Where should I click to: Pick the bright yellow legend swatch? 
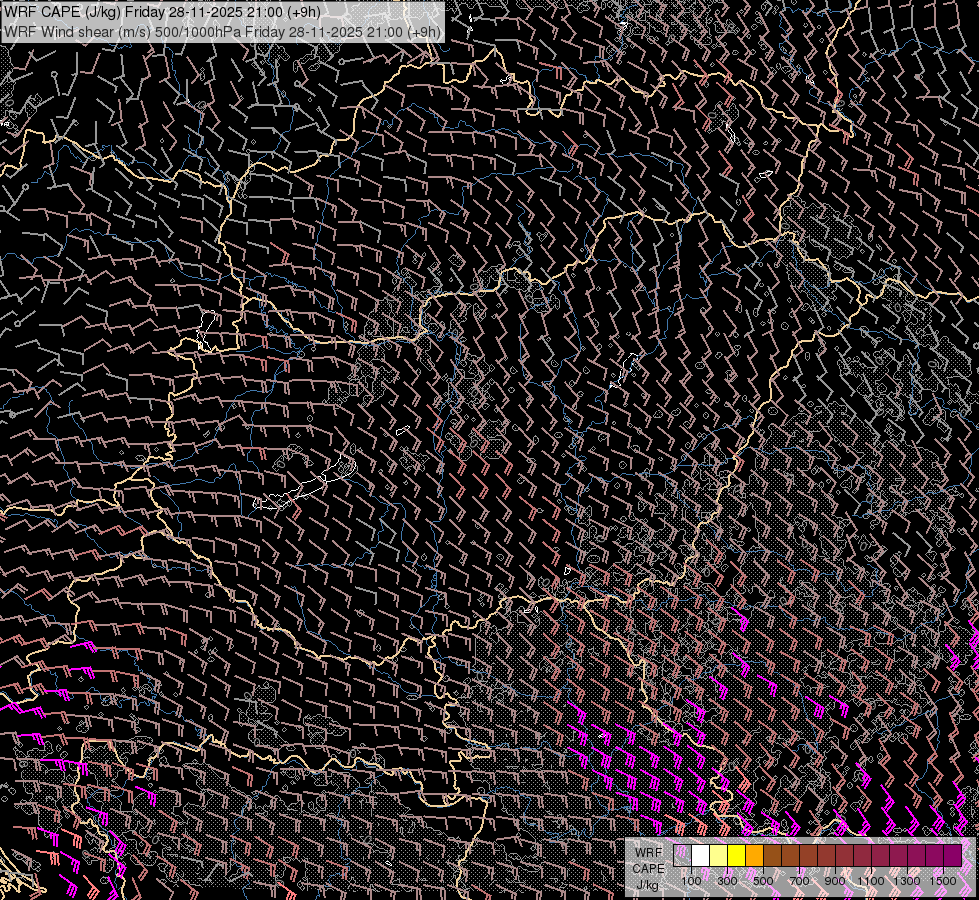736,856
